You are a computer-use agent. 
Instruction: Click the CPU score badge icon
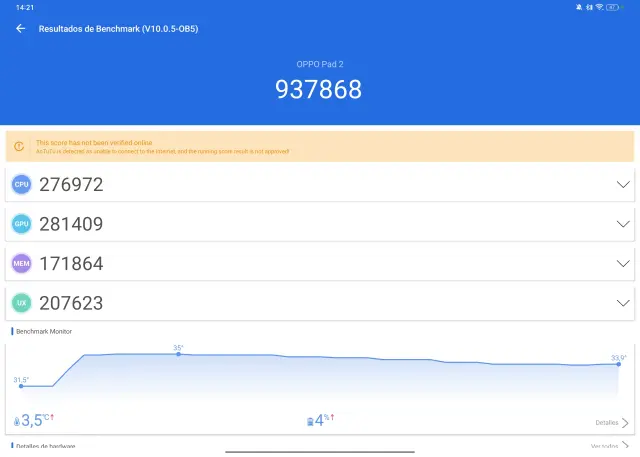pyautogui.click(x=21, y=184)
